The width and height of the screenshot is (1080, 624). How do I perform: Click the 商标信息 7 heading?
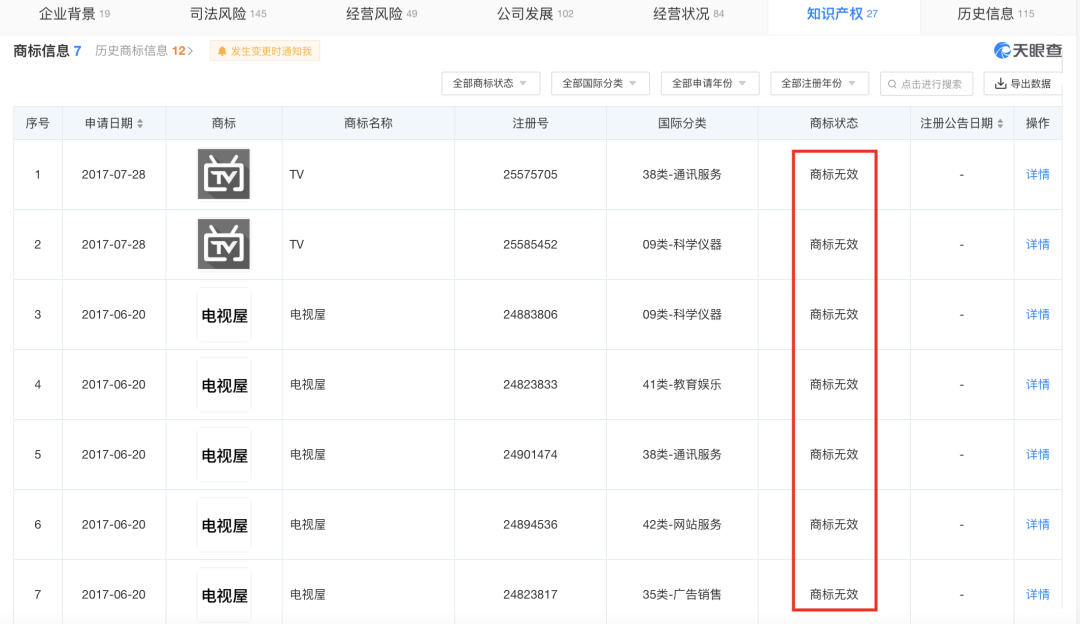pyautogui.click(x=48, y=51)
